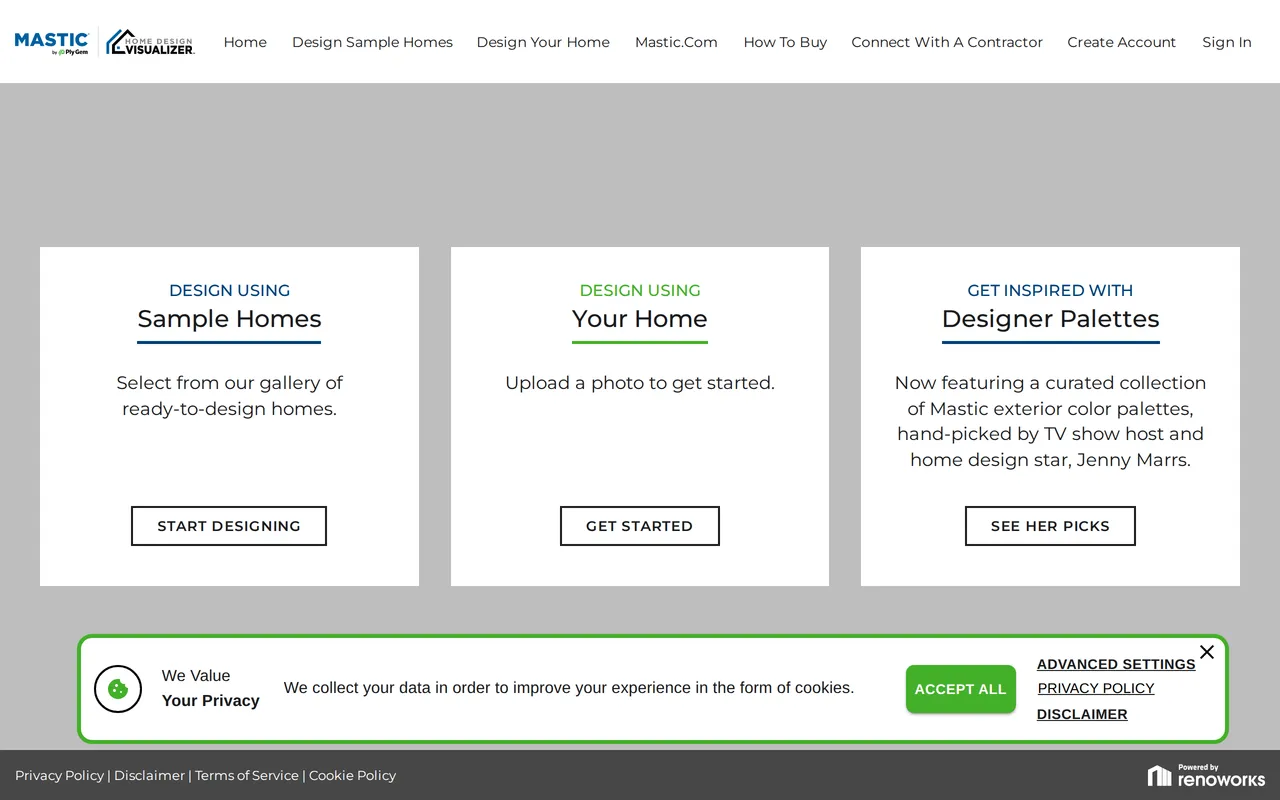Select Connect With A Contractor
The image size is (1280, 800).
click(947, 42)
